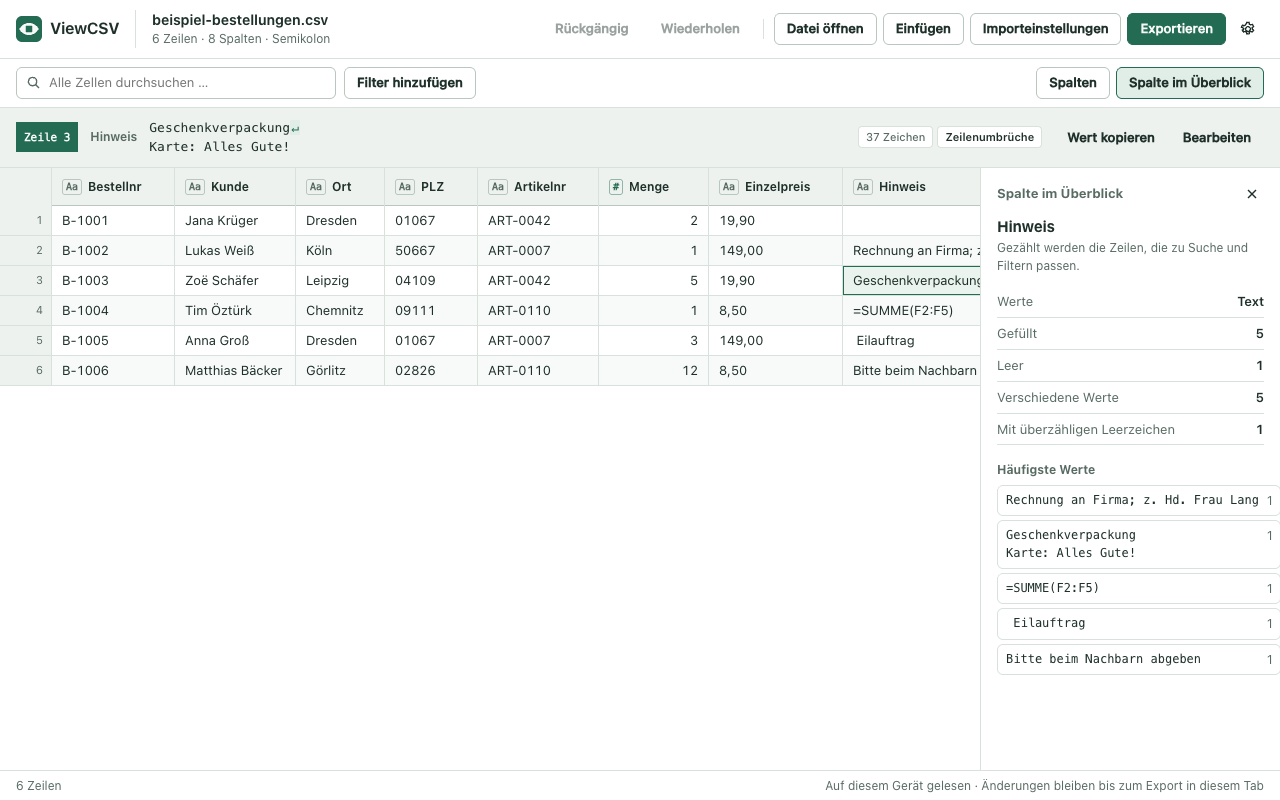Click the ART-0110 cell in row B-1004
1280x800 pixels.
pyautogui.click(x=538, y=311)
